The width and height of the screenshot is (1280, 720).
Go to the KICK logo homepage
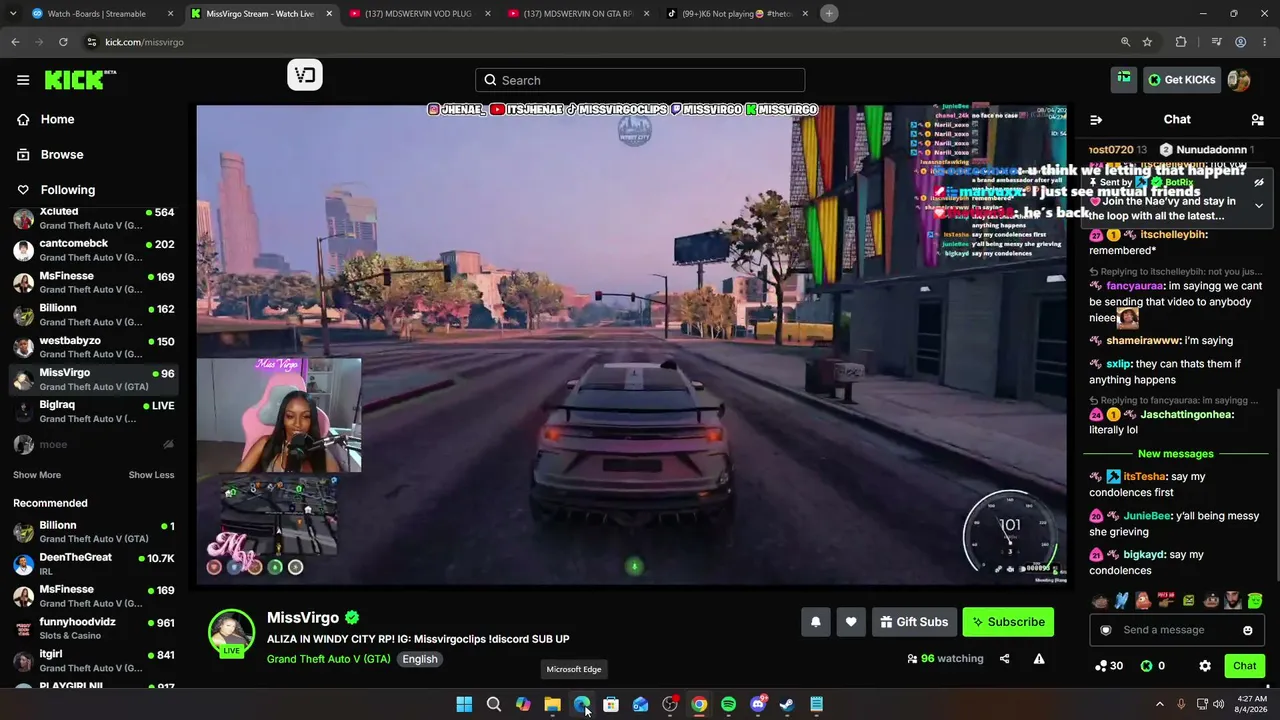[x=80, y=80]
